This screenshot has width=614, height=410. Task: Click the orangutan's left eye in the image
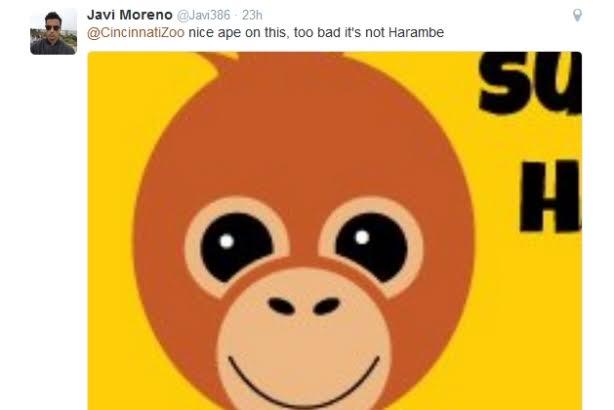tap(237, 247)
